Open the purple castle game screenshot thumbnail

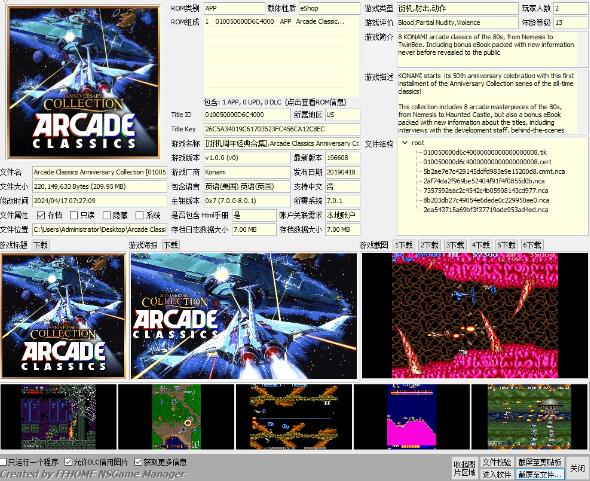59,417
